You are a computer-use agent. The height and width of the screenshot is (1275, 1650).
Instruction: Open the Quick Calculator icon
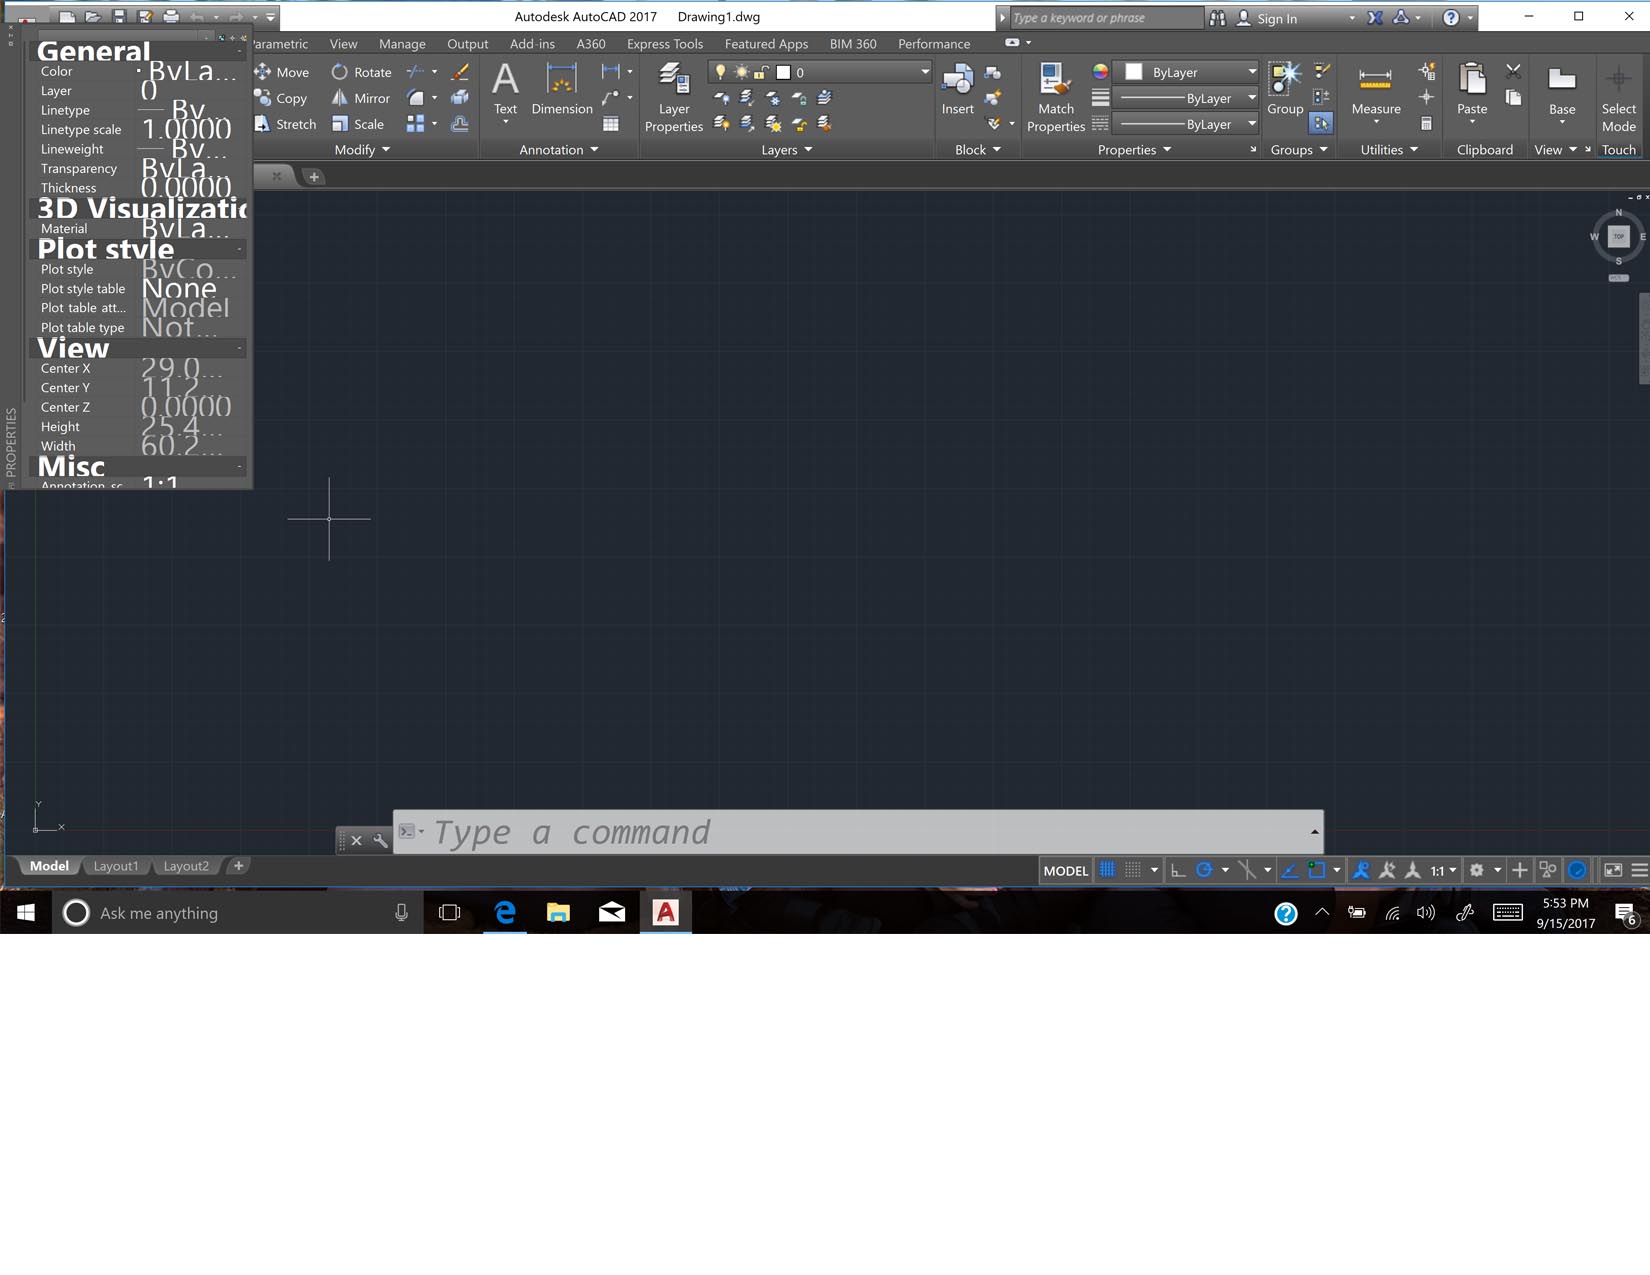1427,124
